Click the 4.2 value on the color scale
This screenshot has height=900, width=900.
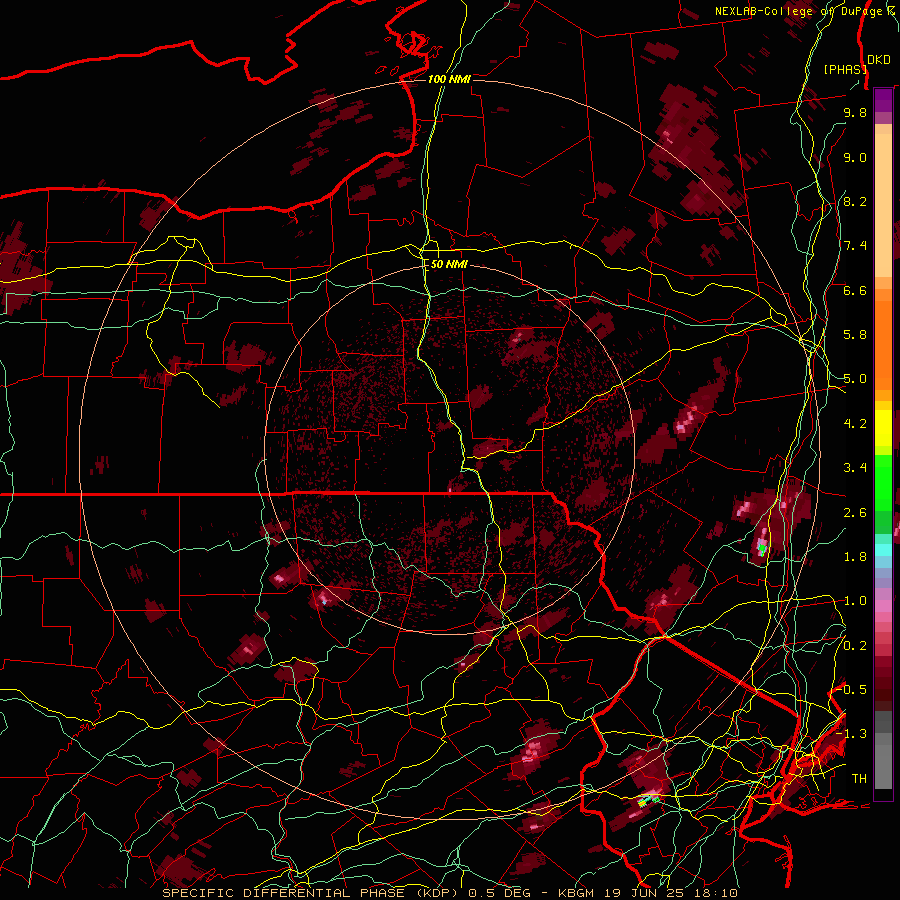point(855,424)
